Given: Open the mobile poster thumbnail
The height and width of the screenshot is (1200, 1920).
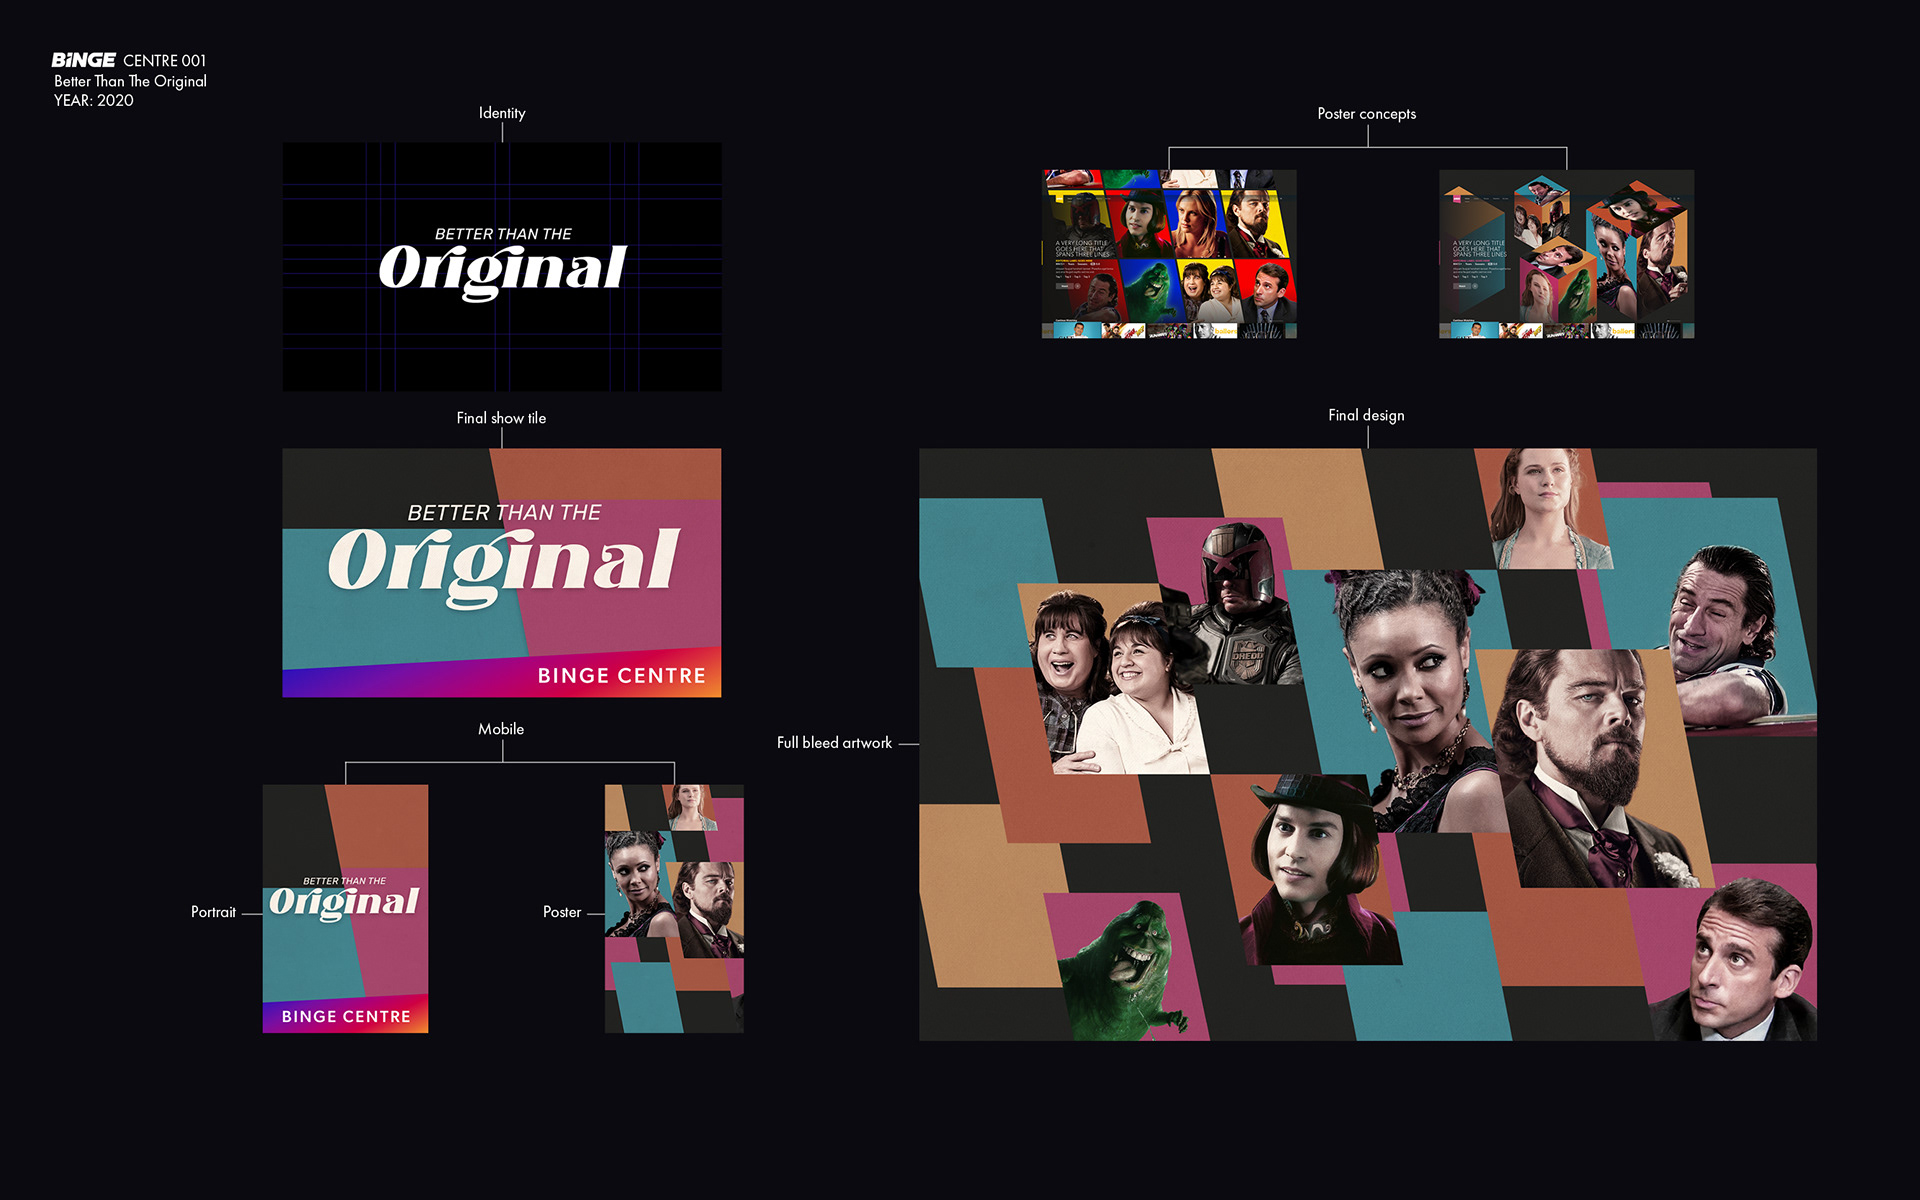Looking at the screenshot, I should coord(674,909).
